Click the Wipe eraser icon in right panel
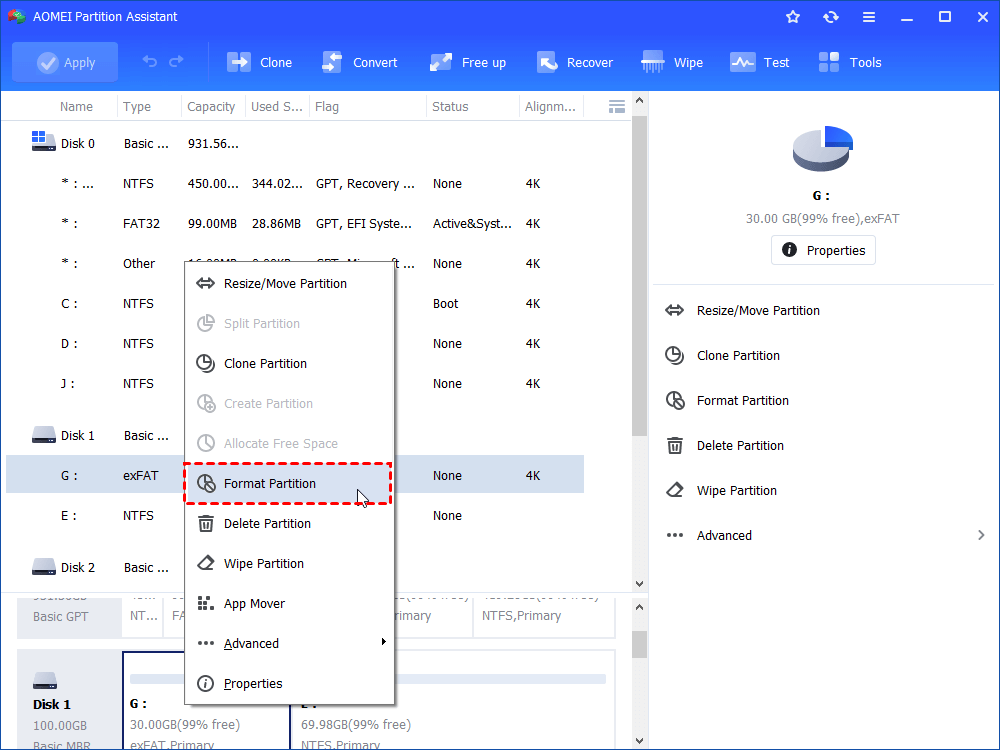Image resolution: width=1000 pixels, height=750 pixels. coord(675,490)
